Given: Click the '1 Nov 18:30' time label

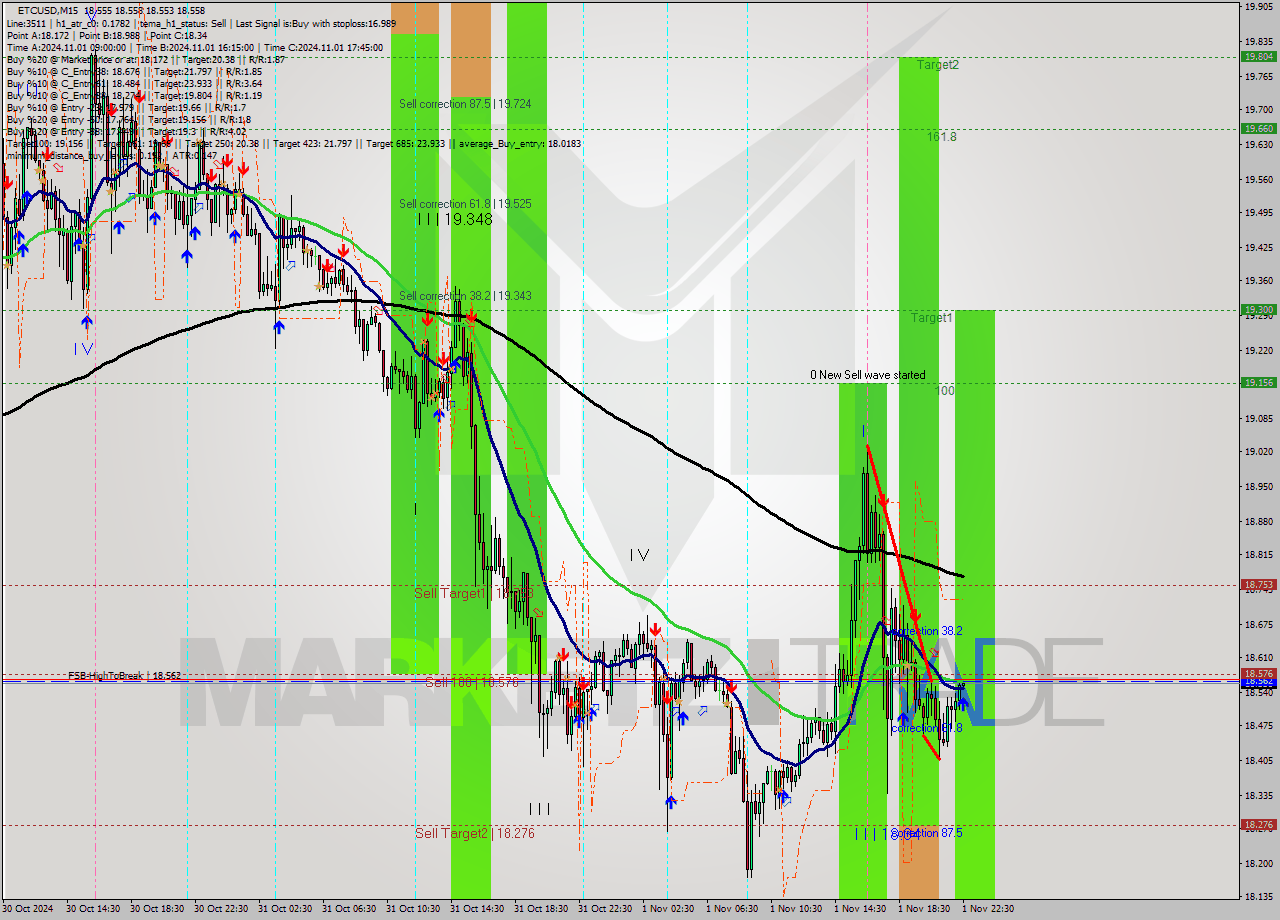Looking at the screenshot, I should coord(925,909).
